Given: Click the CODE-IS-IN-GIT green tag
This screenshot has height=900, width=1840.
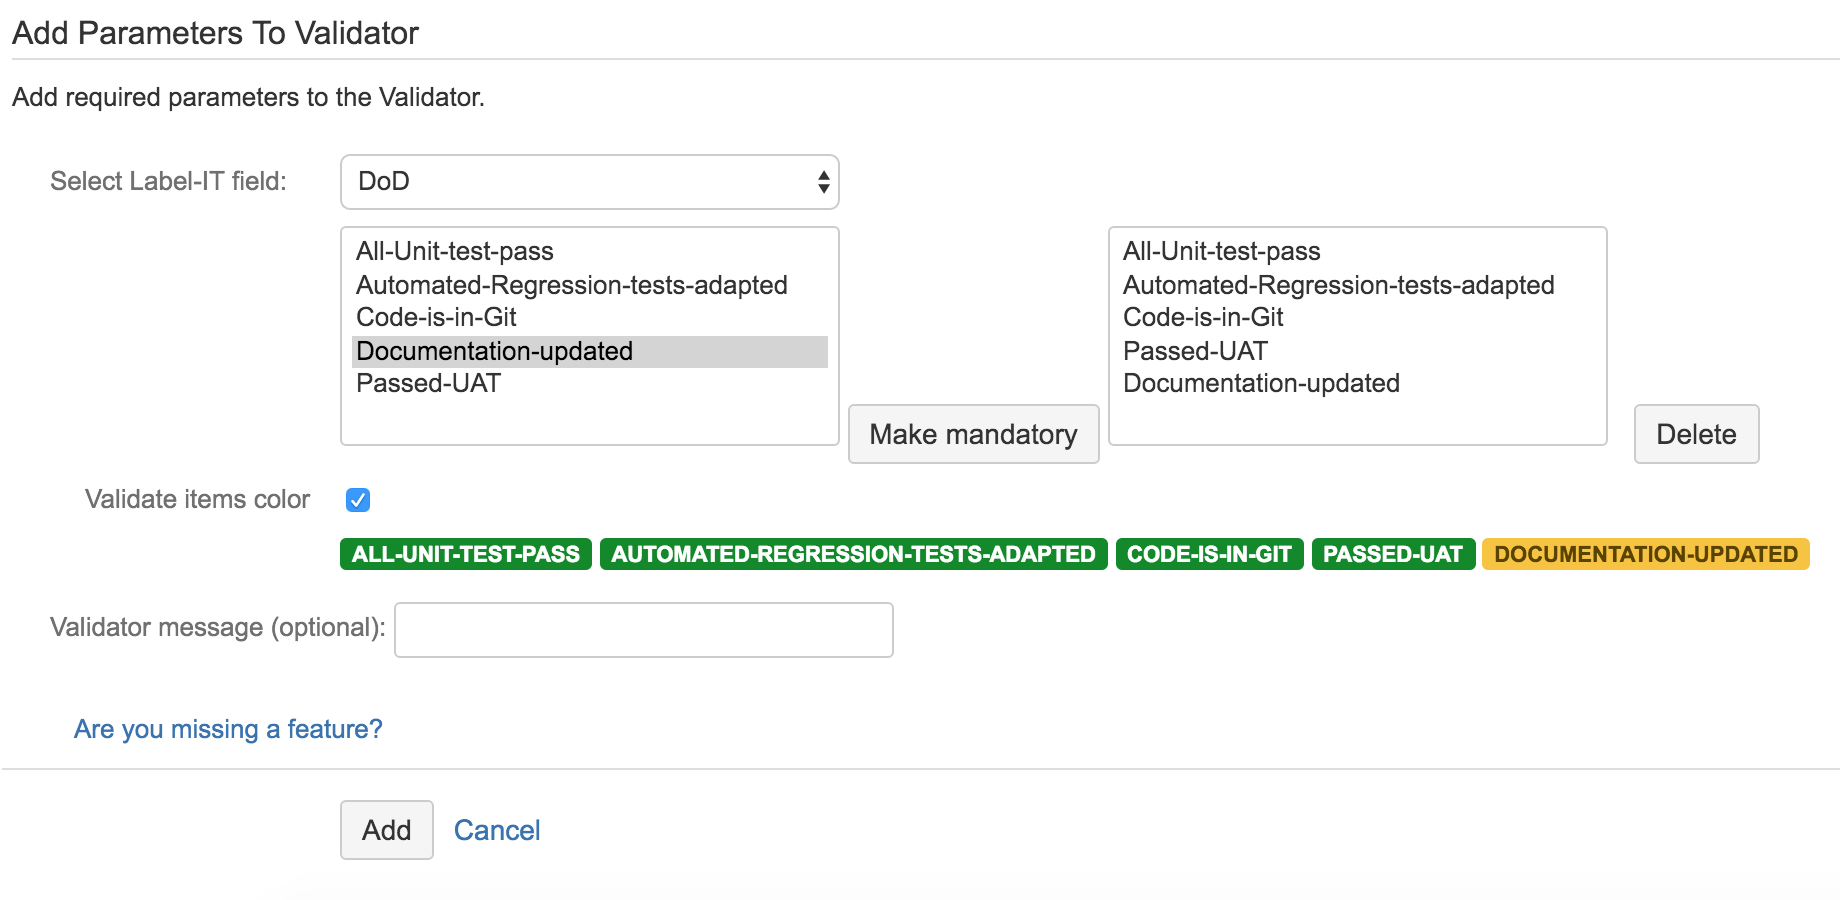Looking at the screenshot, I should [x=1208, y=553].
